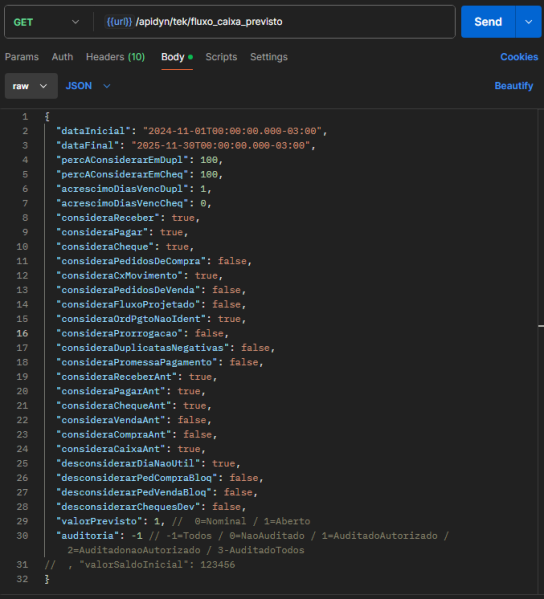This screenshot has width=544, height=599.
Task: Click the percAConsiderarEmDupl value 100
Action: pos(209,160)
